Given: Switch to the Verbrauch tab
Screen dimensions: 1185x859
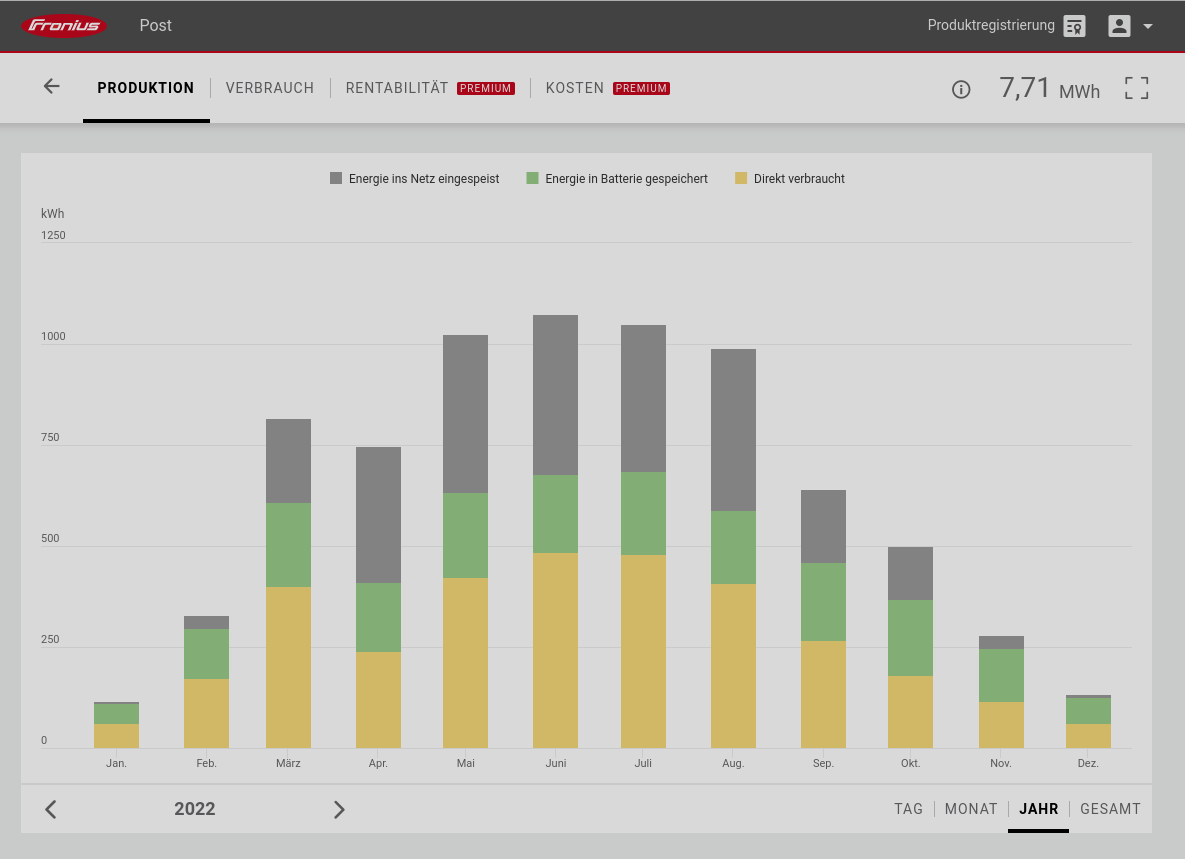Looking at the screenshot, I should coord(270,88).
